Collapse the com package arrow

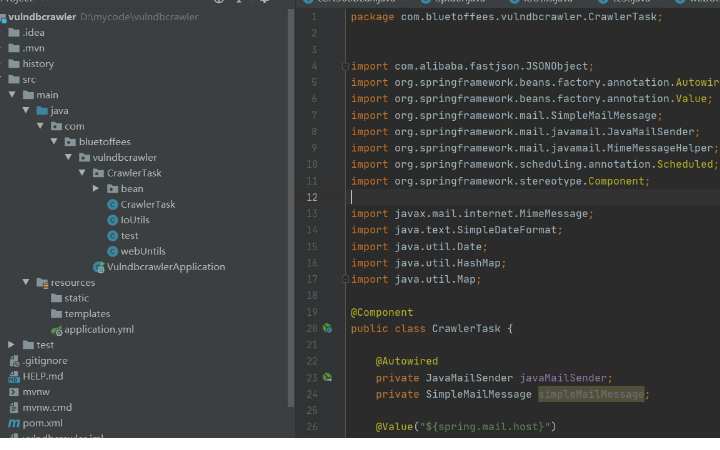click(40, 126)
